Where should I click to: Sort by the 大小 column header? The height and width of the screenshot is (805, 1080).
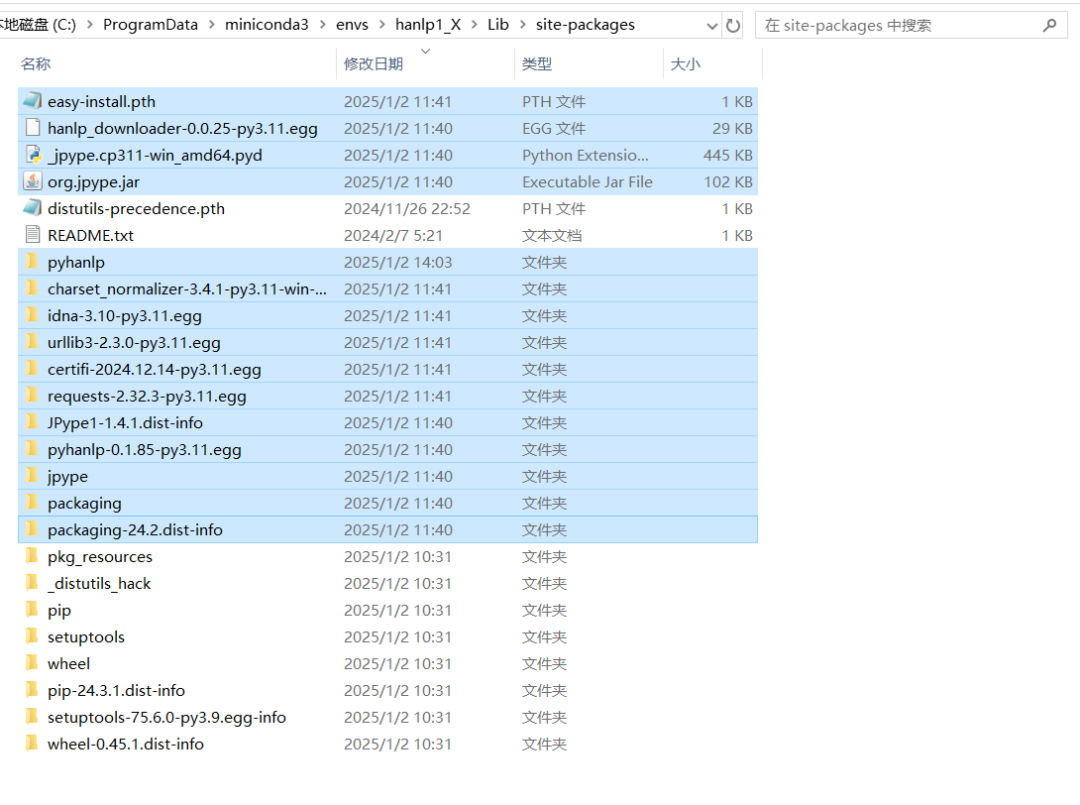click(x=685, y=64)
